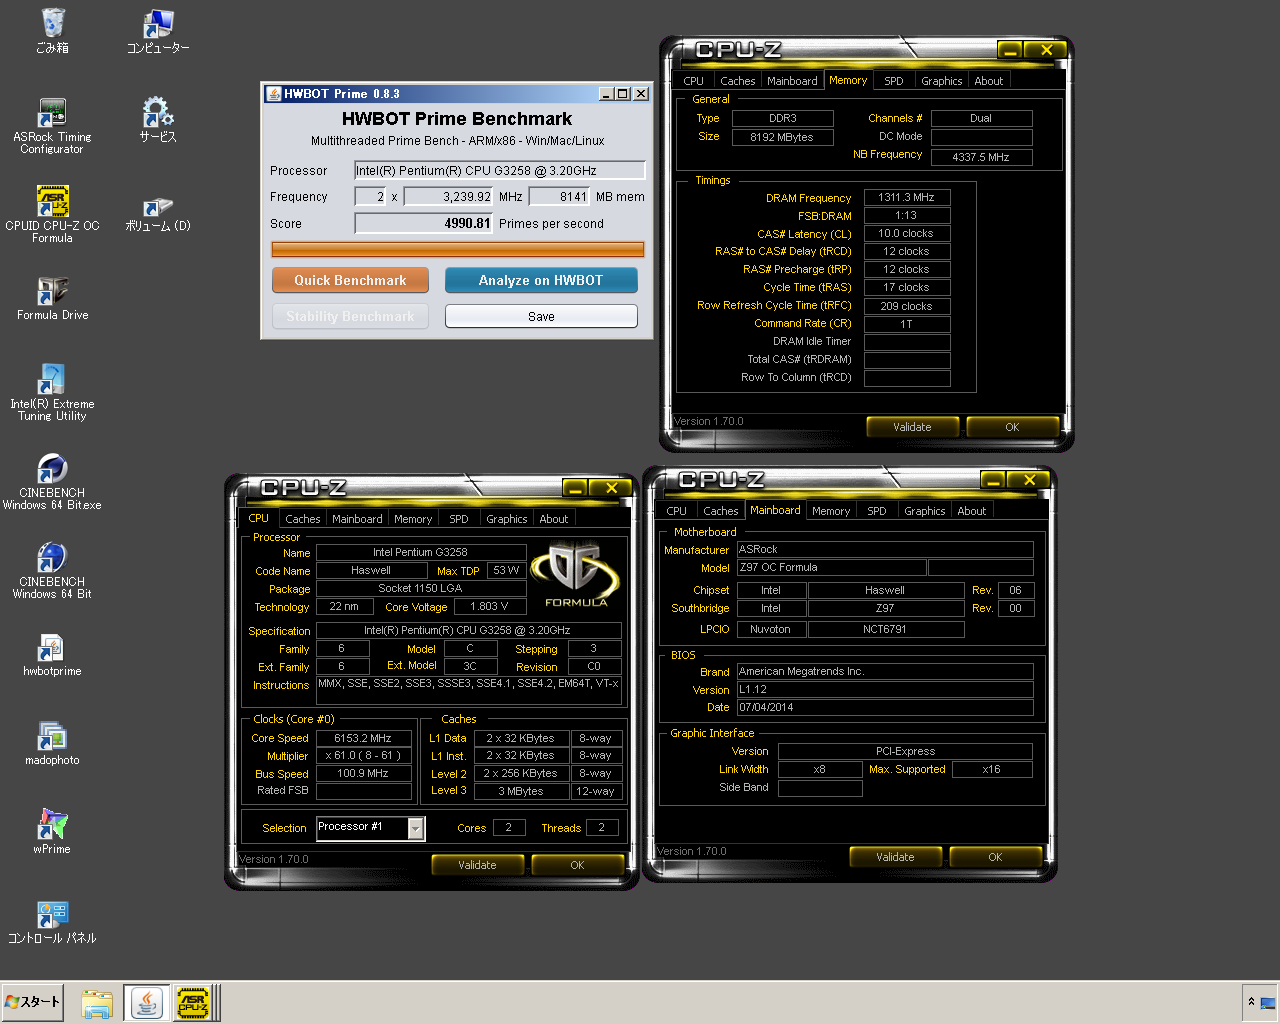Select CPU-Z taskbar icon
Viewport: 1280px width, 1024px height.
193,1002
